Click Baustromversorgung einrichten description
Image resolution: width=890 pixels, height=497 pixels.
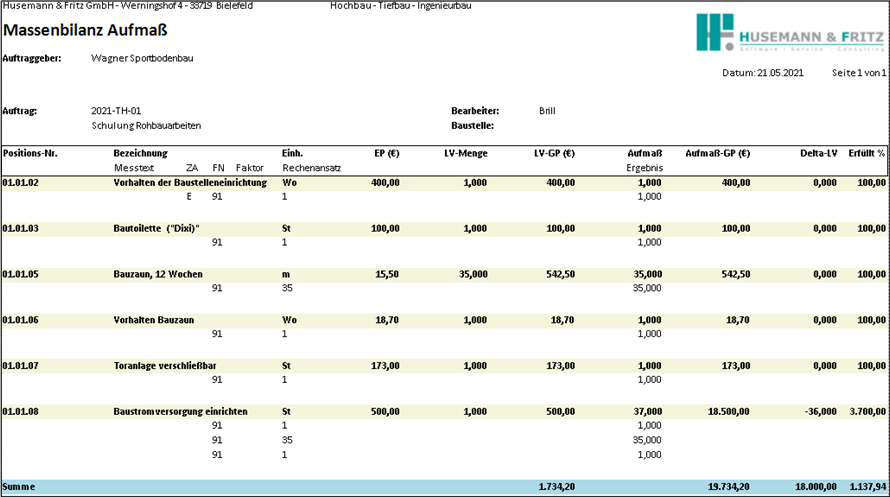click(180, 411)
